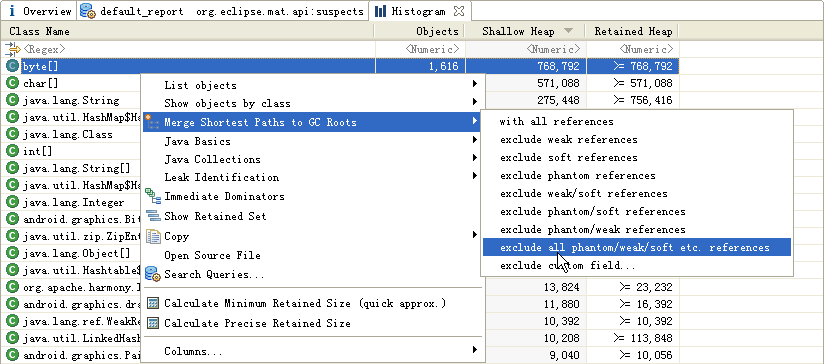
Task: Click the Show Retained Set menu icon
Action: [153, 216]
